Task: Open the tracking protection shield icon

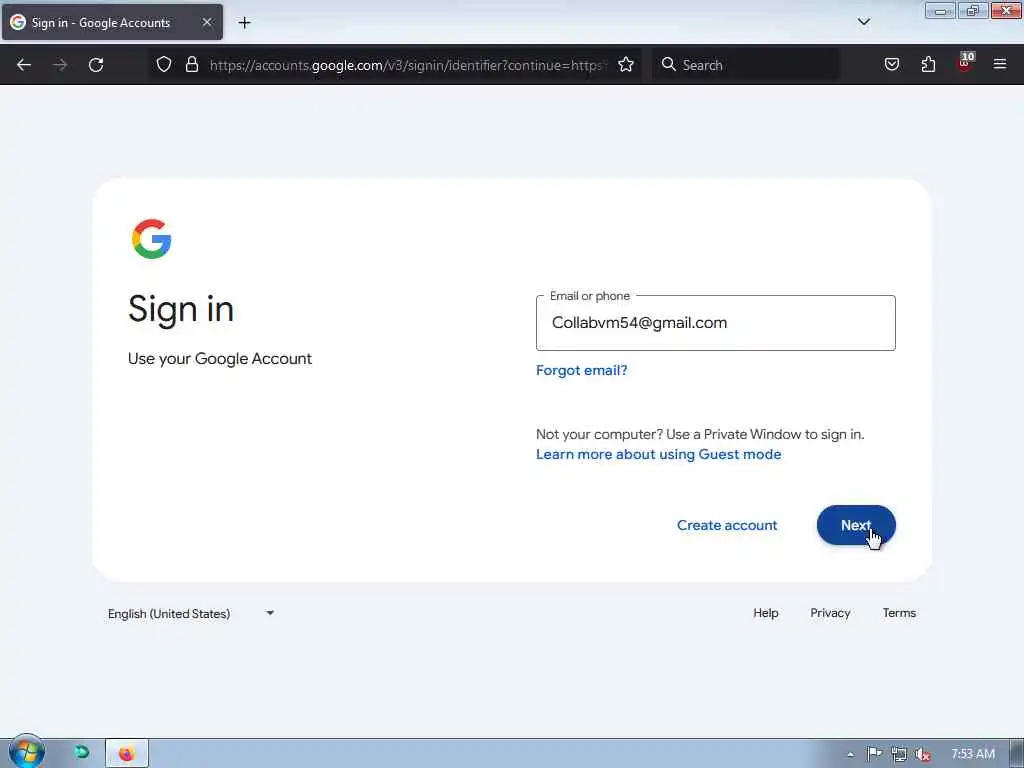Action: pos(164,64)
